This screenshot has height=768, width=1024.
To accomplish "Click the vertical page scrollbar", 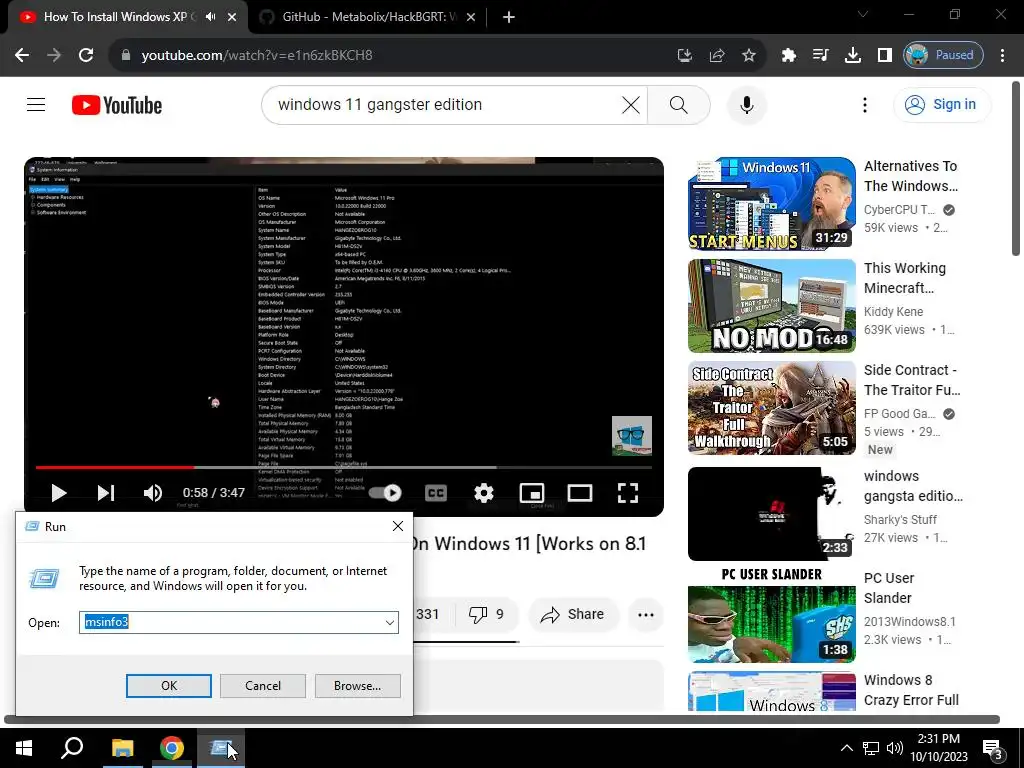I will click(x=1016, y=170).
